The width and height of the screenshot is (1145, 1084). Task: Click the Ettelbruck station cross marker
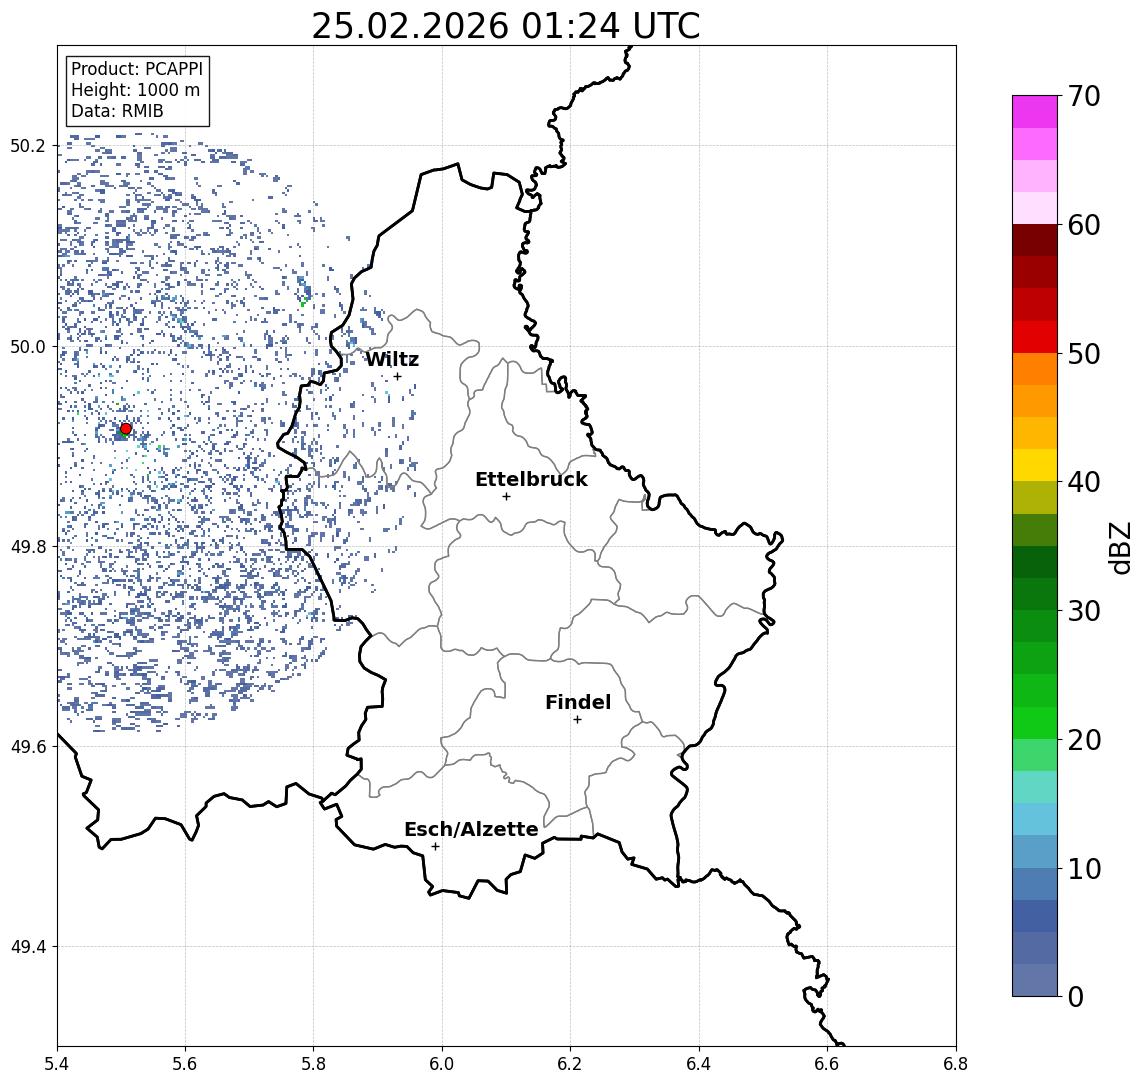click(506, 497)
